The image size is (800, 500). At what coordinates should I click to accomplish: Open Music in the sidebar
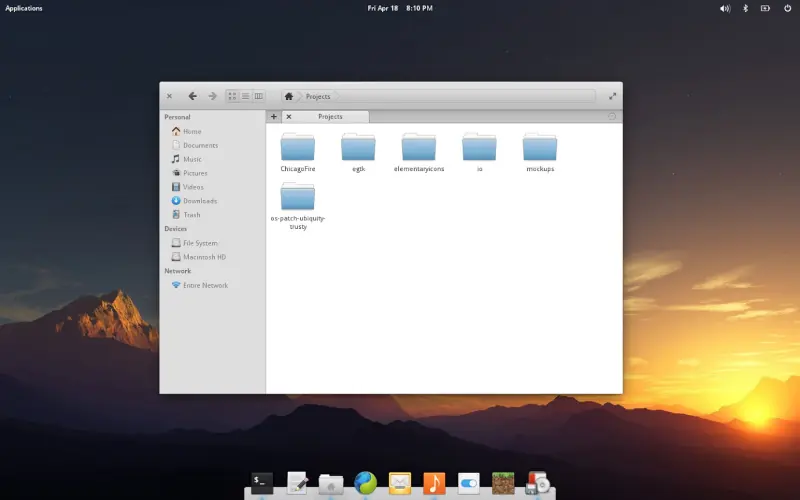click(187, 159)
